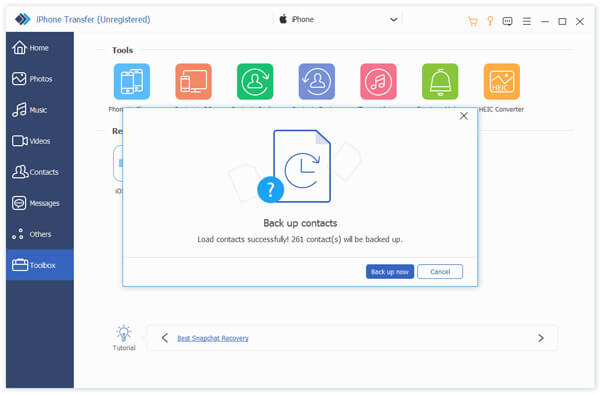Open the Music sidebar section
The width and height of the screenshot is (600, 394).
pyautogui.click(x=40, y=110)
